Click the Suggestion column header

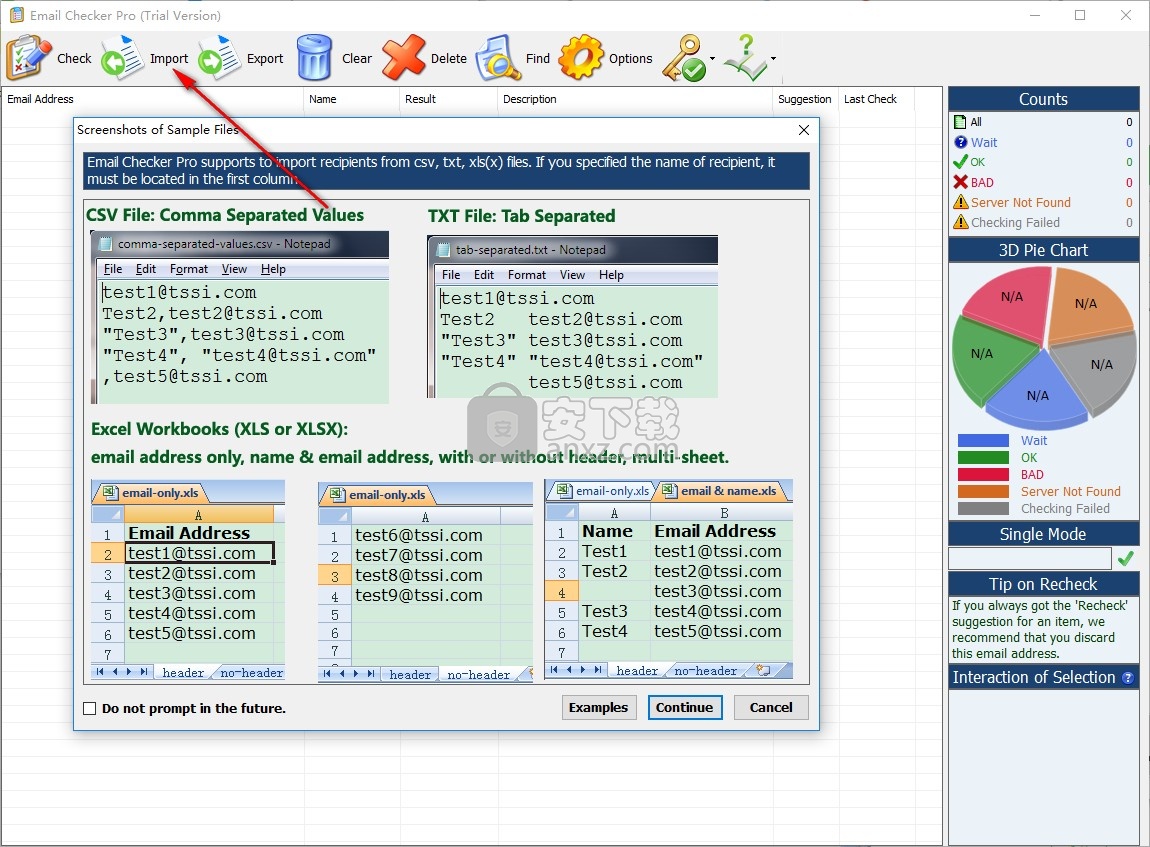click(x=805, y=99)
